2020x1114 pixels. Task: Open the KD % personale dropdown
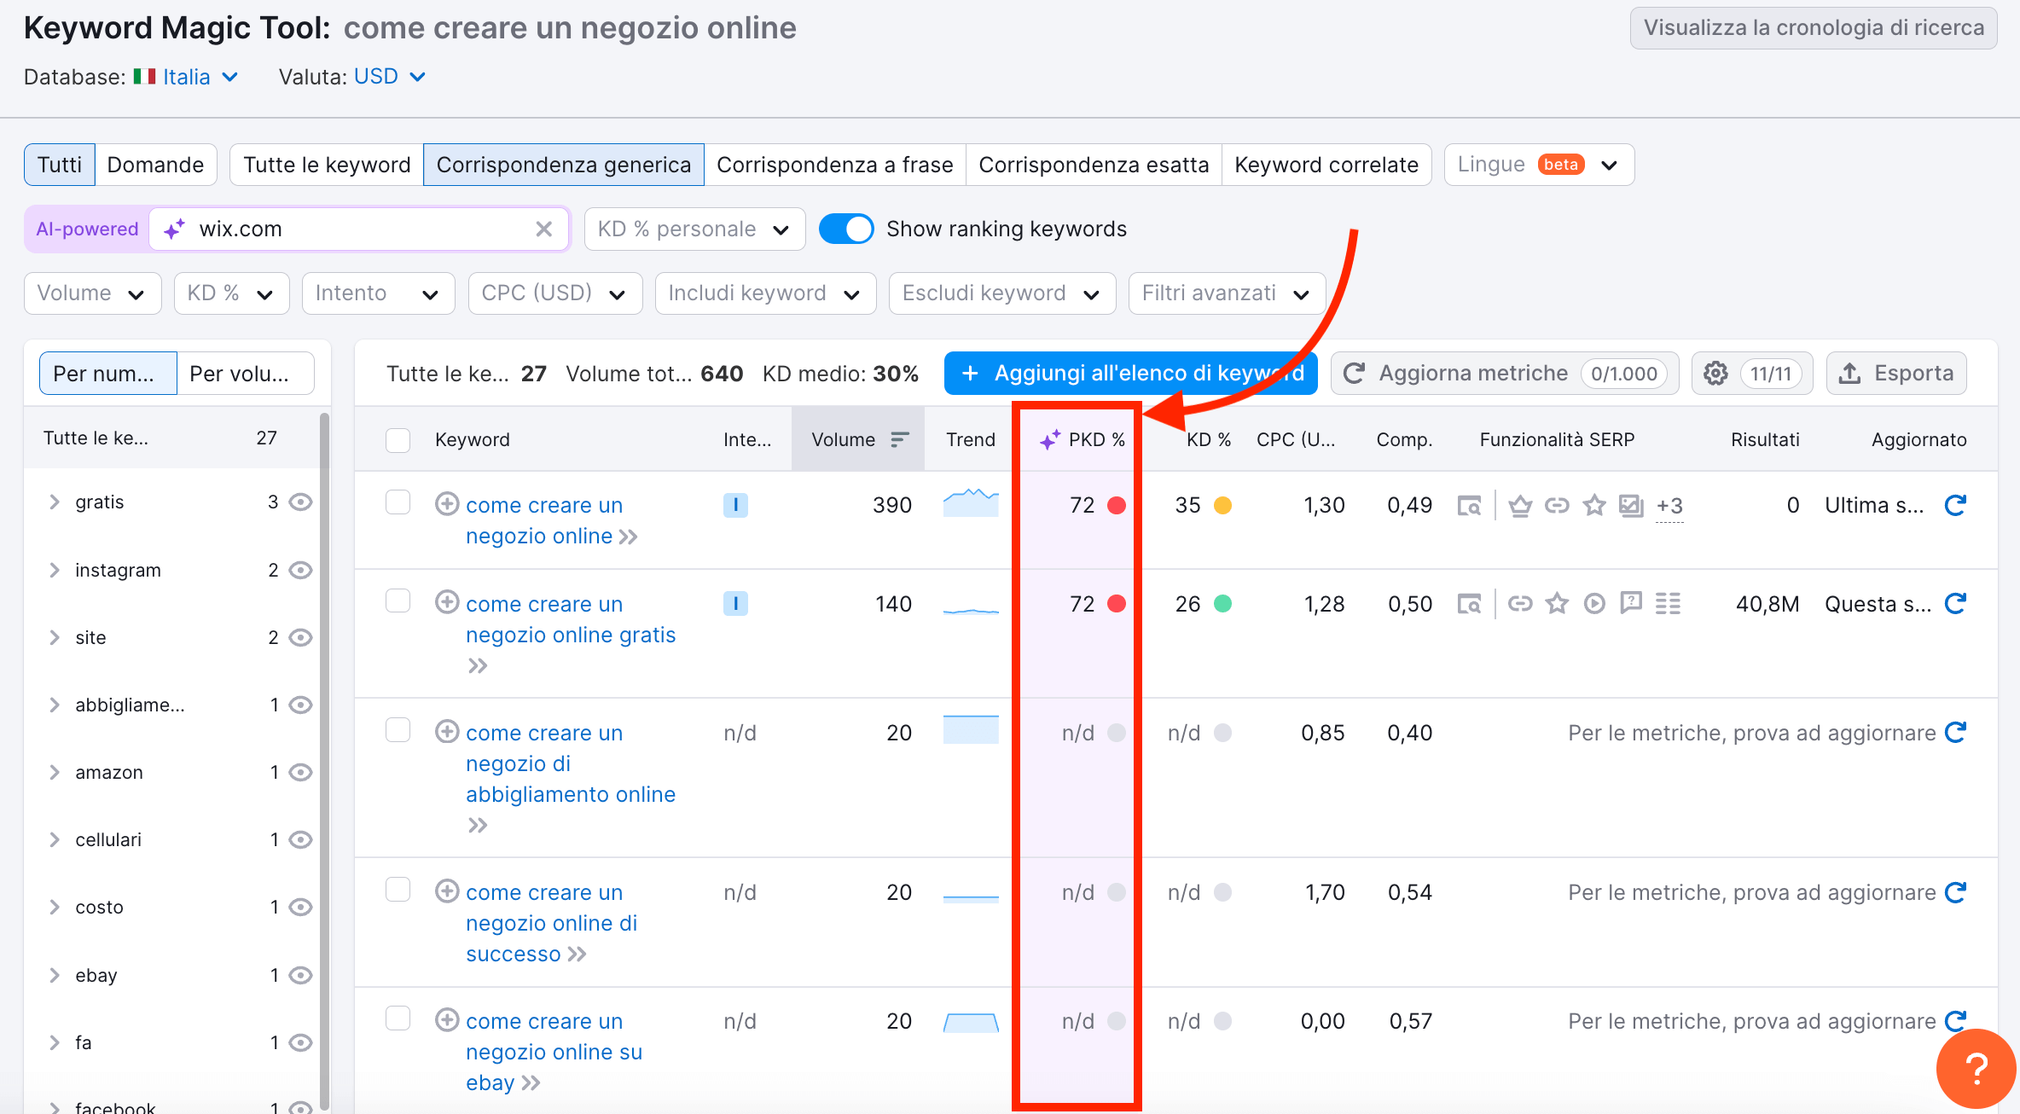(694, 229)
